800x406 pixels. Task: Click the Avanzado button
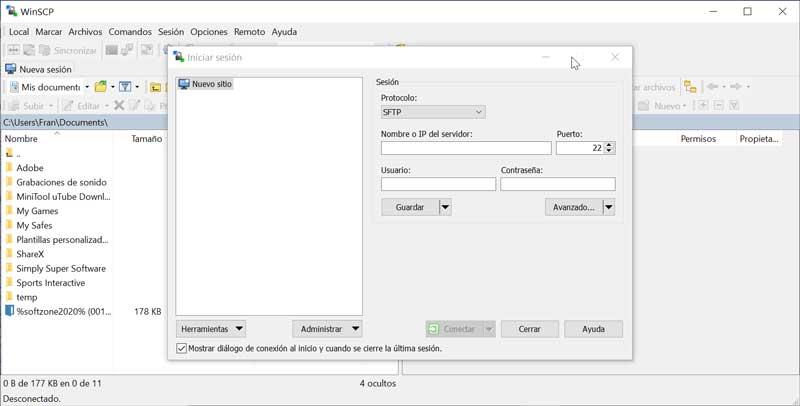(x=573, y=208)
